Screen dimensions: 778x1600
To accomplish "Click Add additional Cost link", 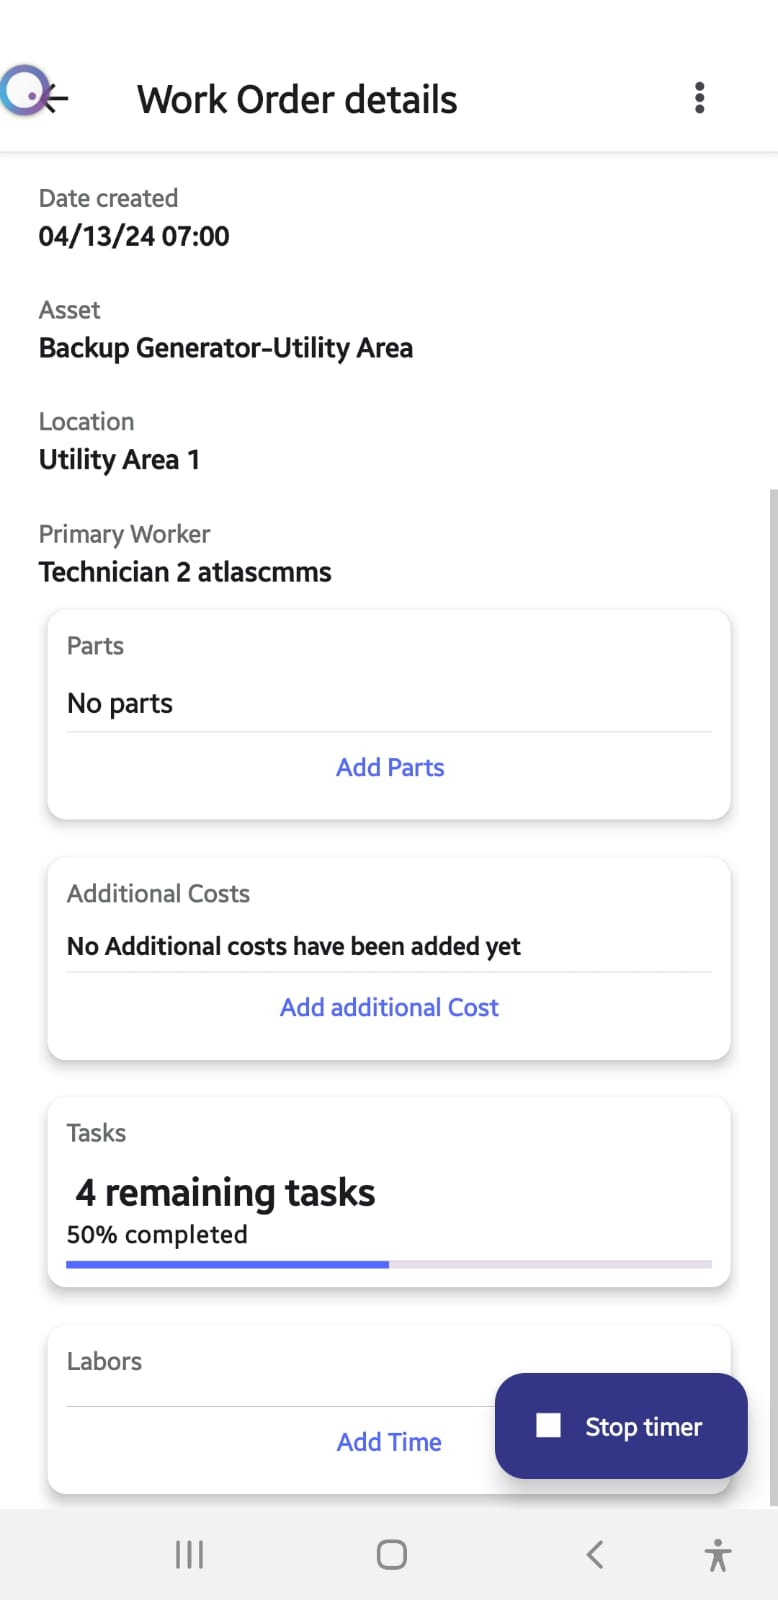I will pos(389,1007).
